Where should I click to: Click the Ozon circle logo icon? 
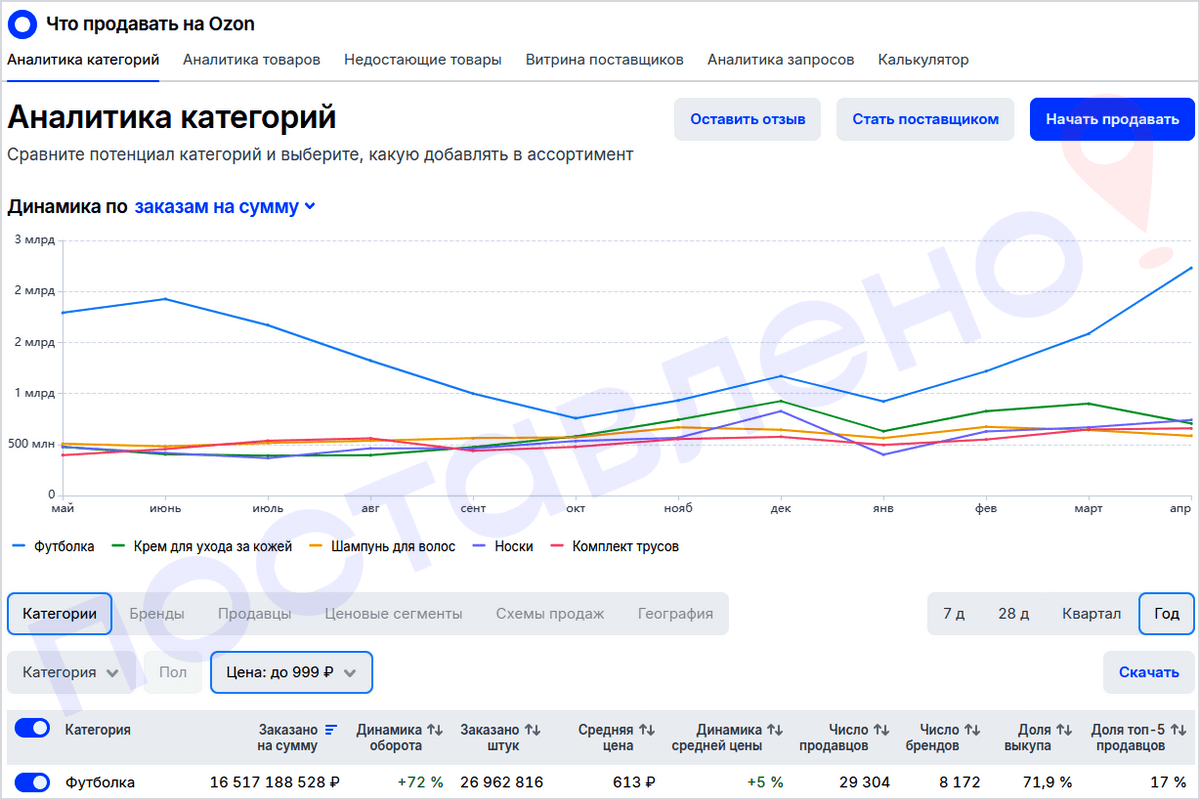(x=23, y=22)
